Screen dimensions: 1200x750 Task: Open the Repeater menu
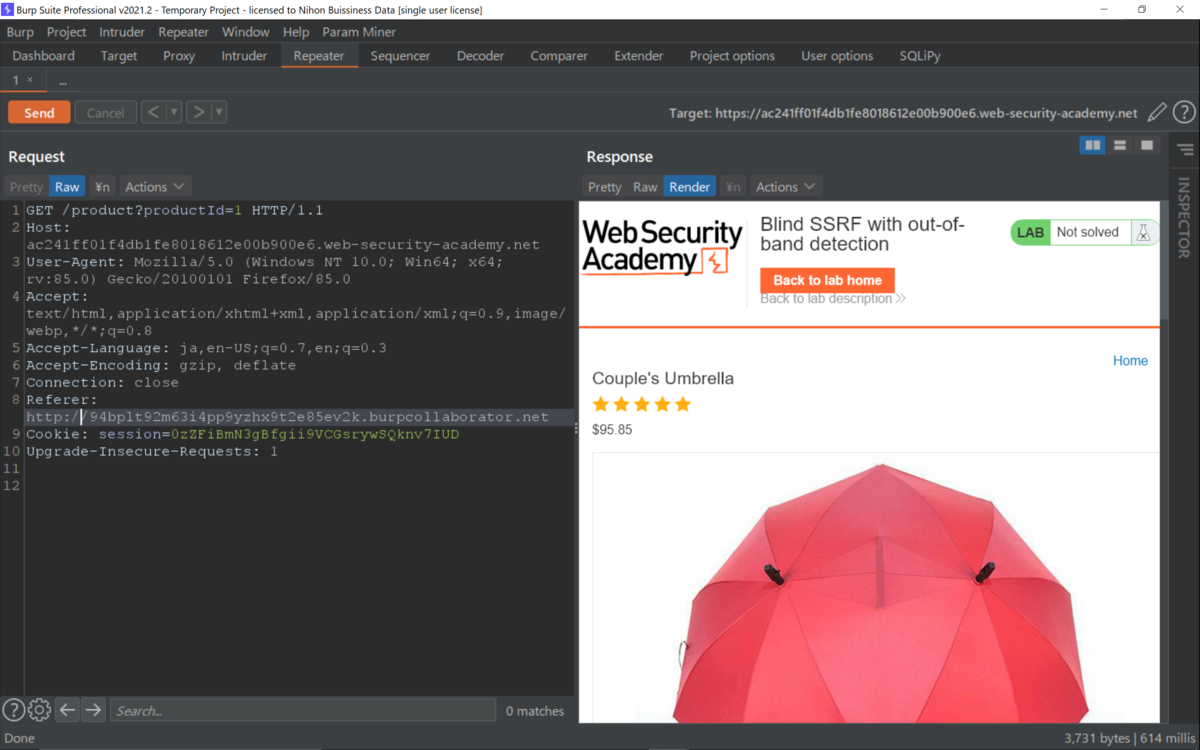[x=183, y=32]
